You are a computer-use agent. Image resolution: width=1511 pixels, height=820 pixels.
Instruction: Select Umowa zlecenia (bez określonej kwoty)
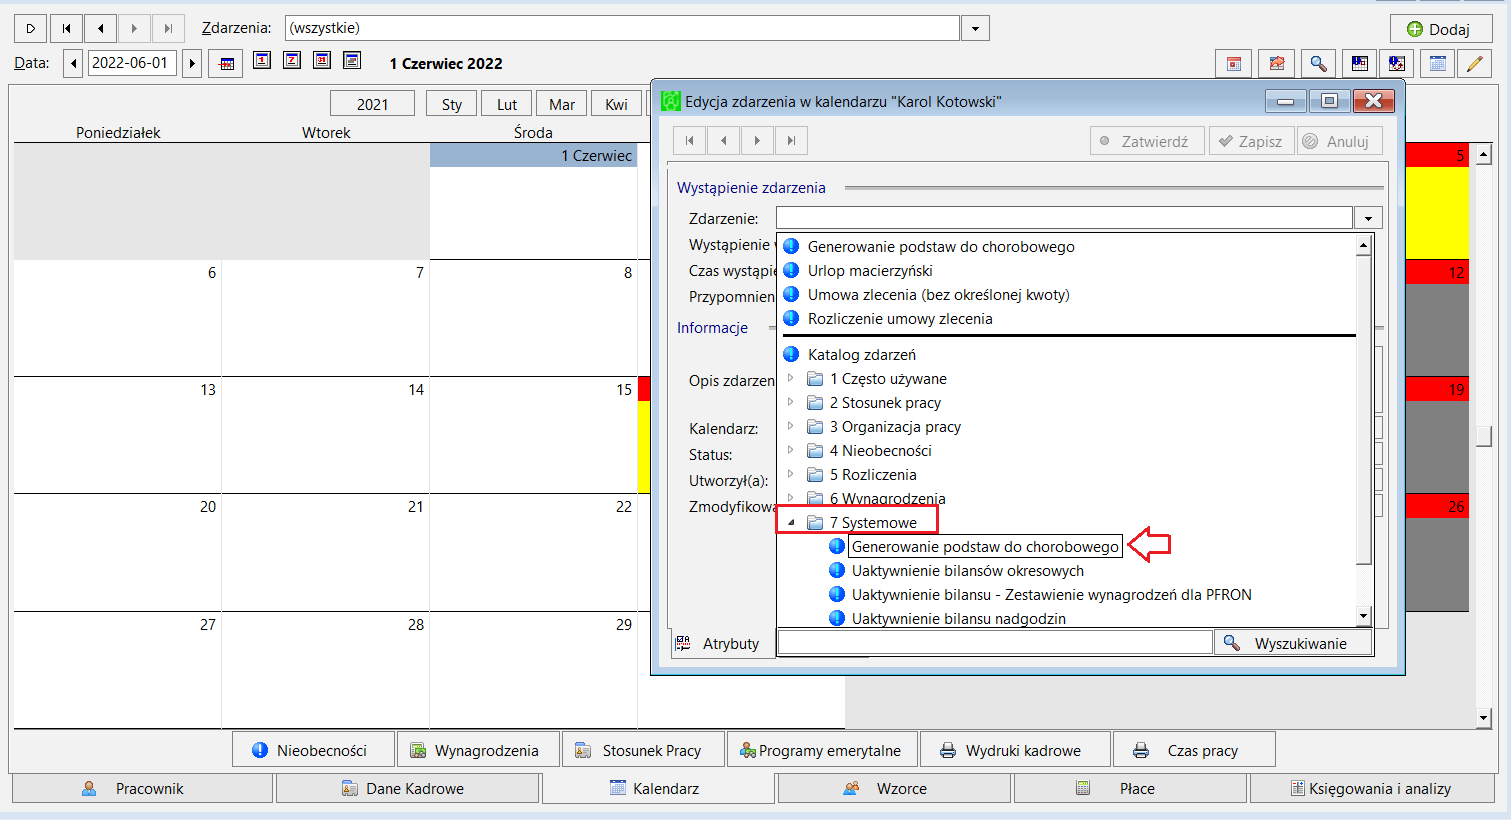coord(939,294)
